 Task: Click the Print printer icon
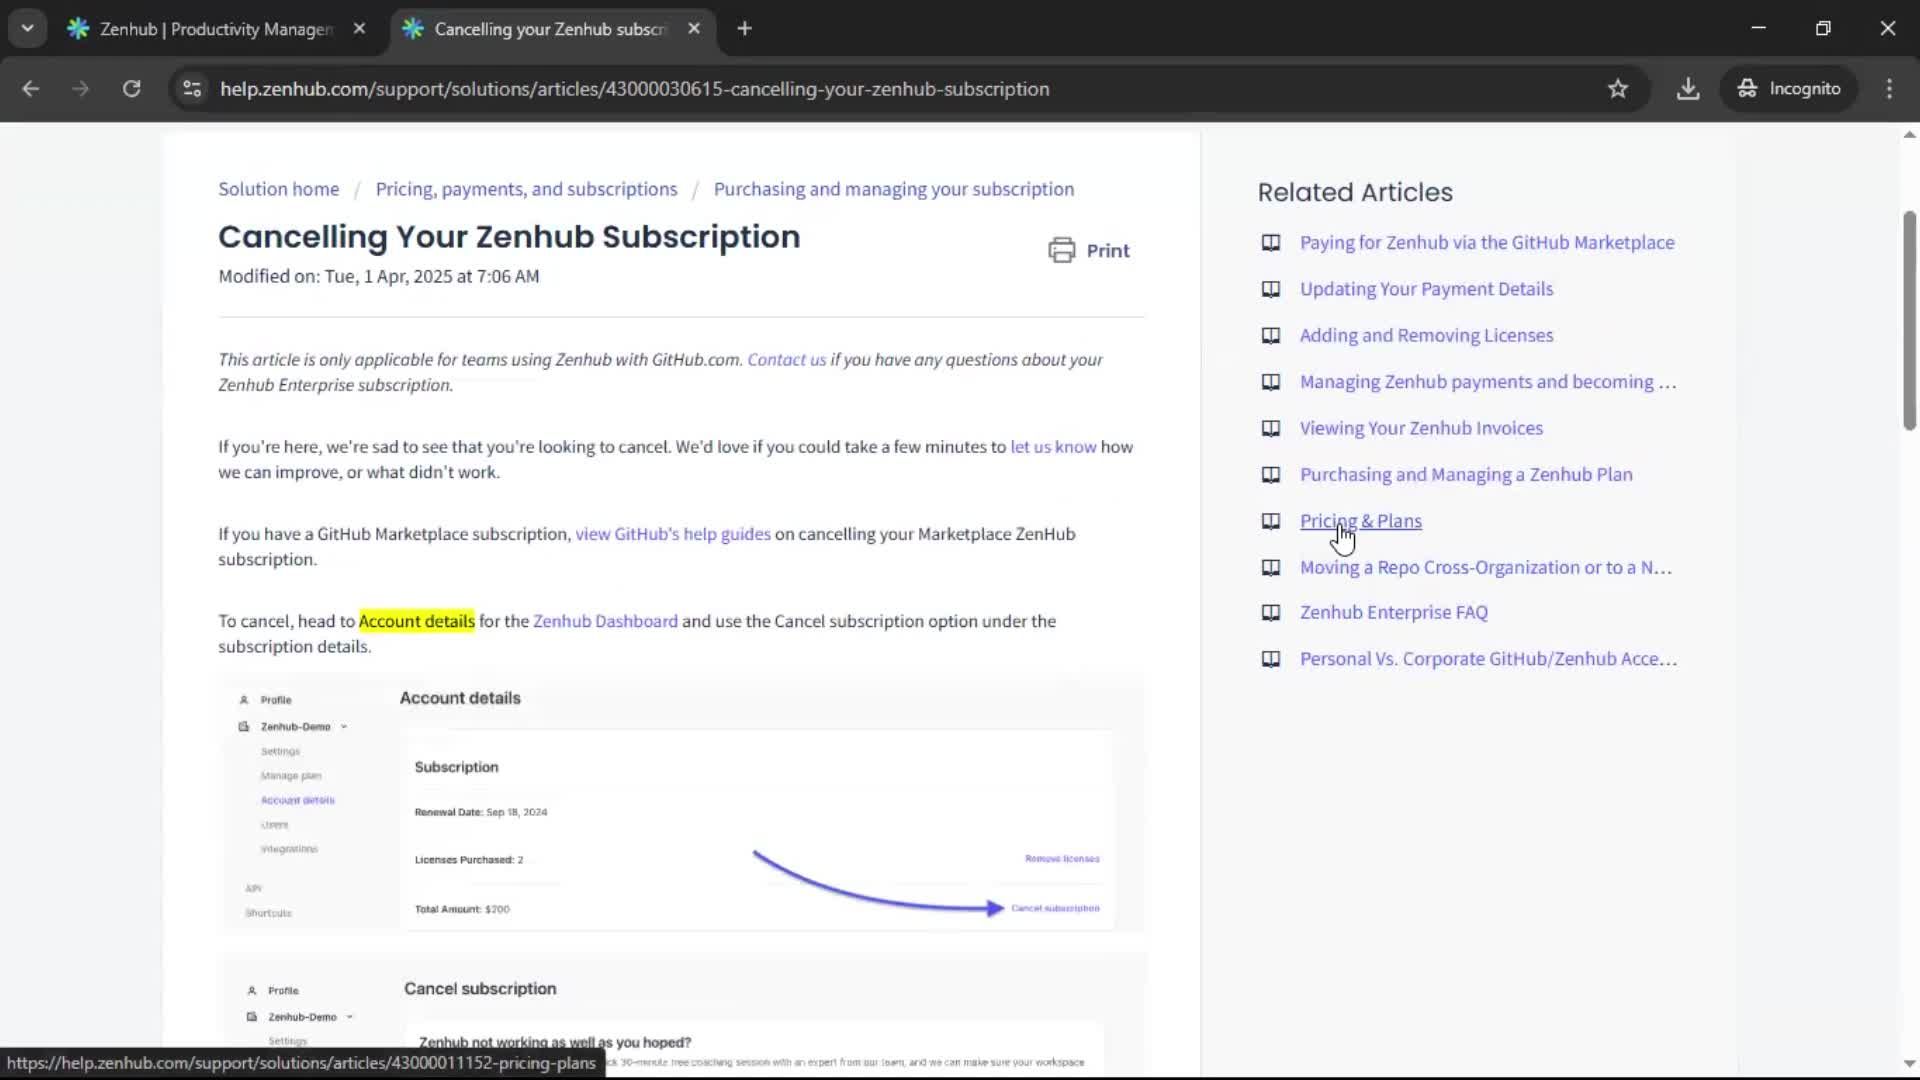1061,250
